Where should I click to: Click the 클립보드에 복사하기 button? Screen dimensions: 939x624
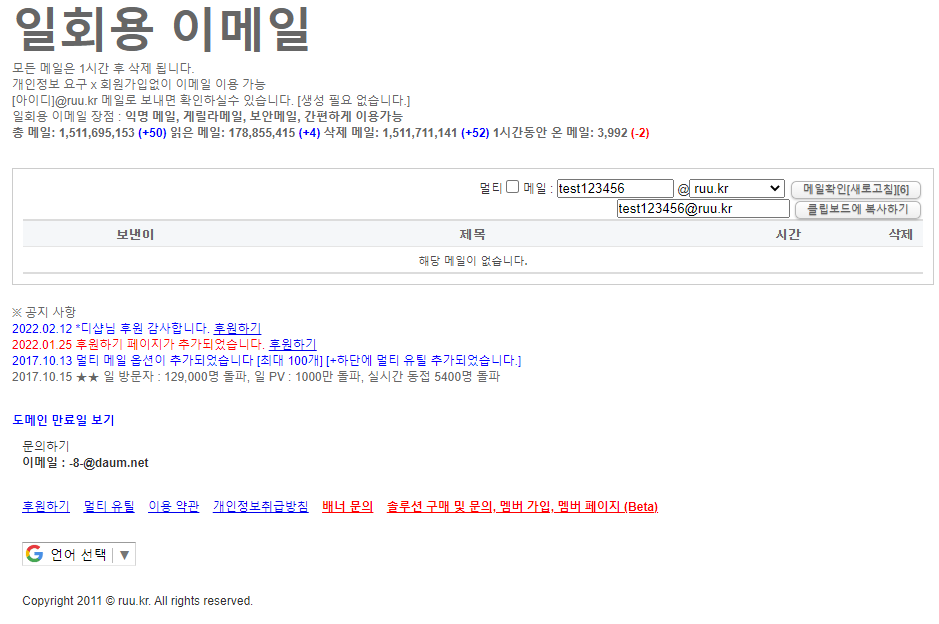857,209
